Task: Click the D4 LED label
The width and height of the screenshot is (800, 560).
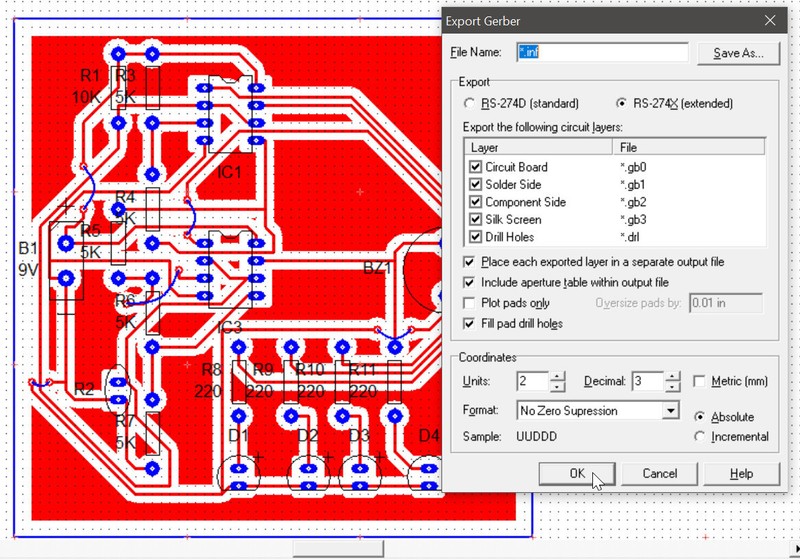Action: coord(429,436)
